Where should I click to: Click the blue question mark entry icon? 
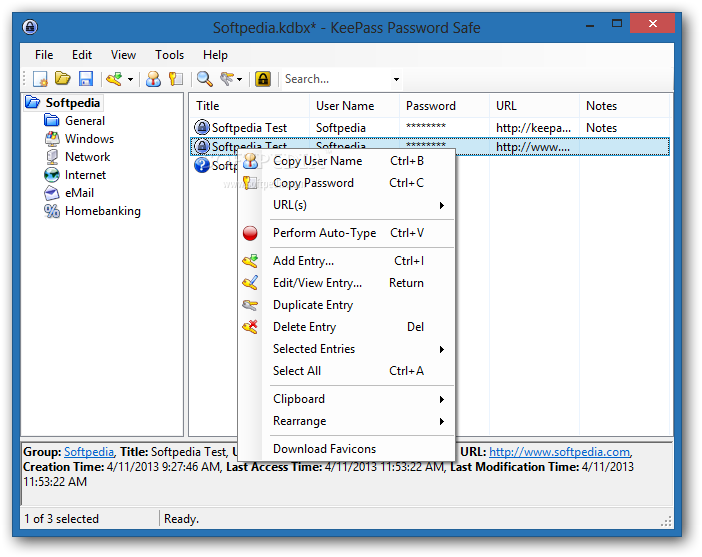[x=202, y=166]
